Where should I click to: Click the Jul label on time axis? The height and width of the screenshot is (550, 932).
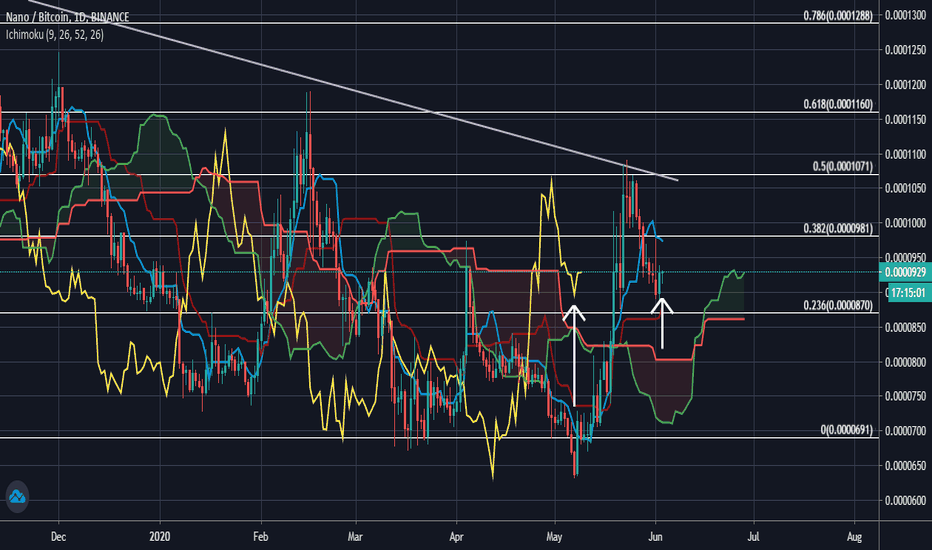coord(753,536)
